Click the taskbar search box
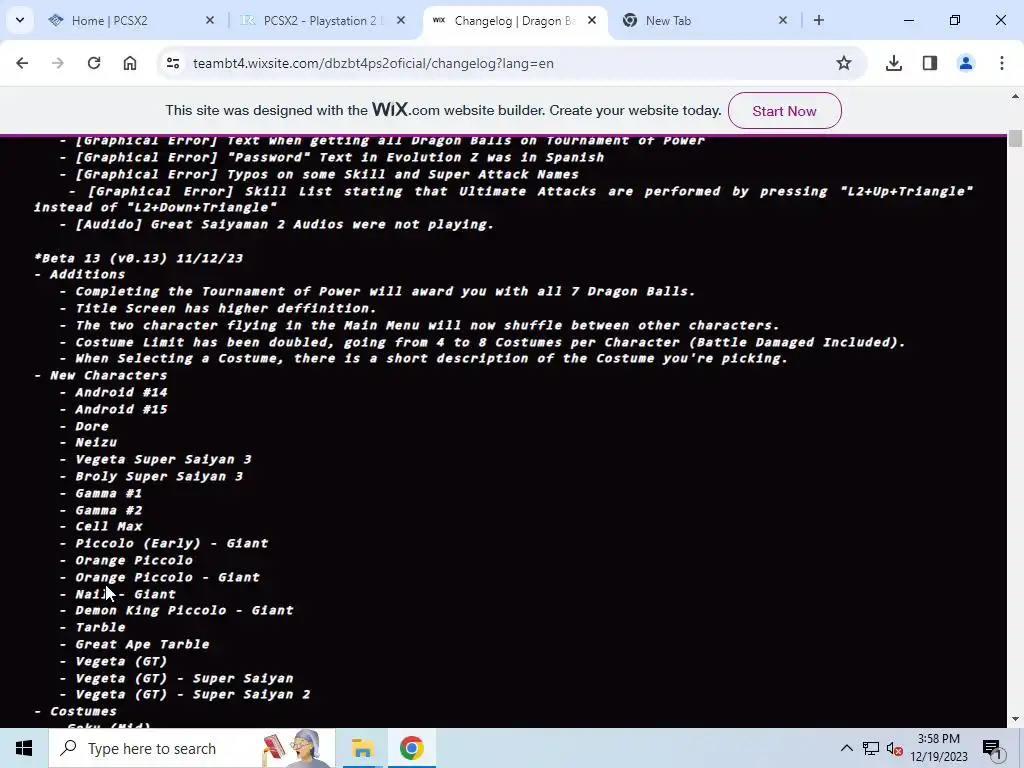The width and height of the screenshot is (1024, 768). [192, 748]
